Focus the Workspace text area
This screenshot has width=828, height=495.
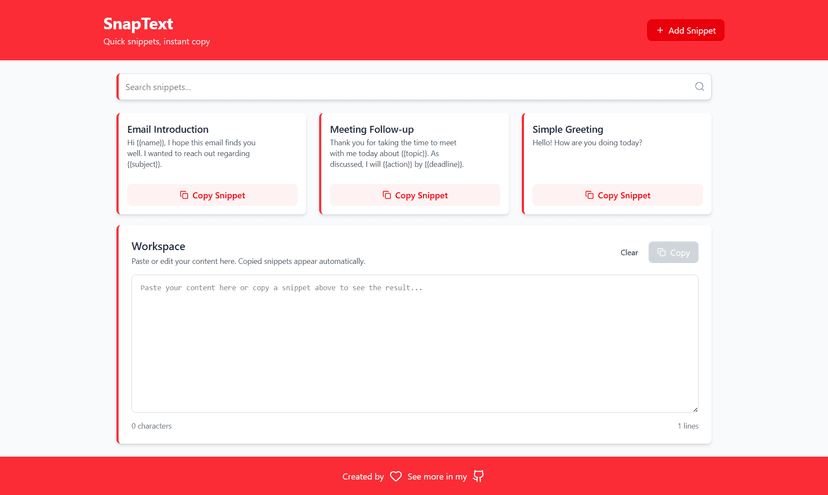coord(415,343)
